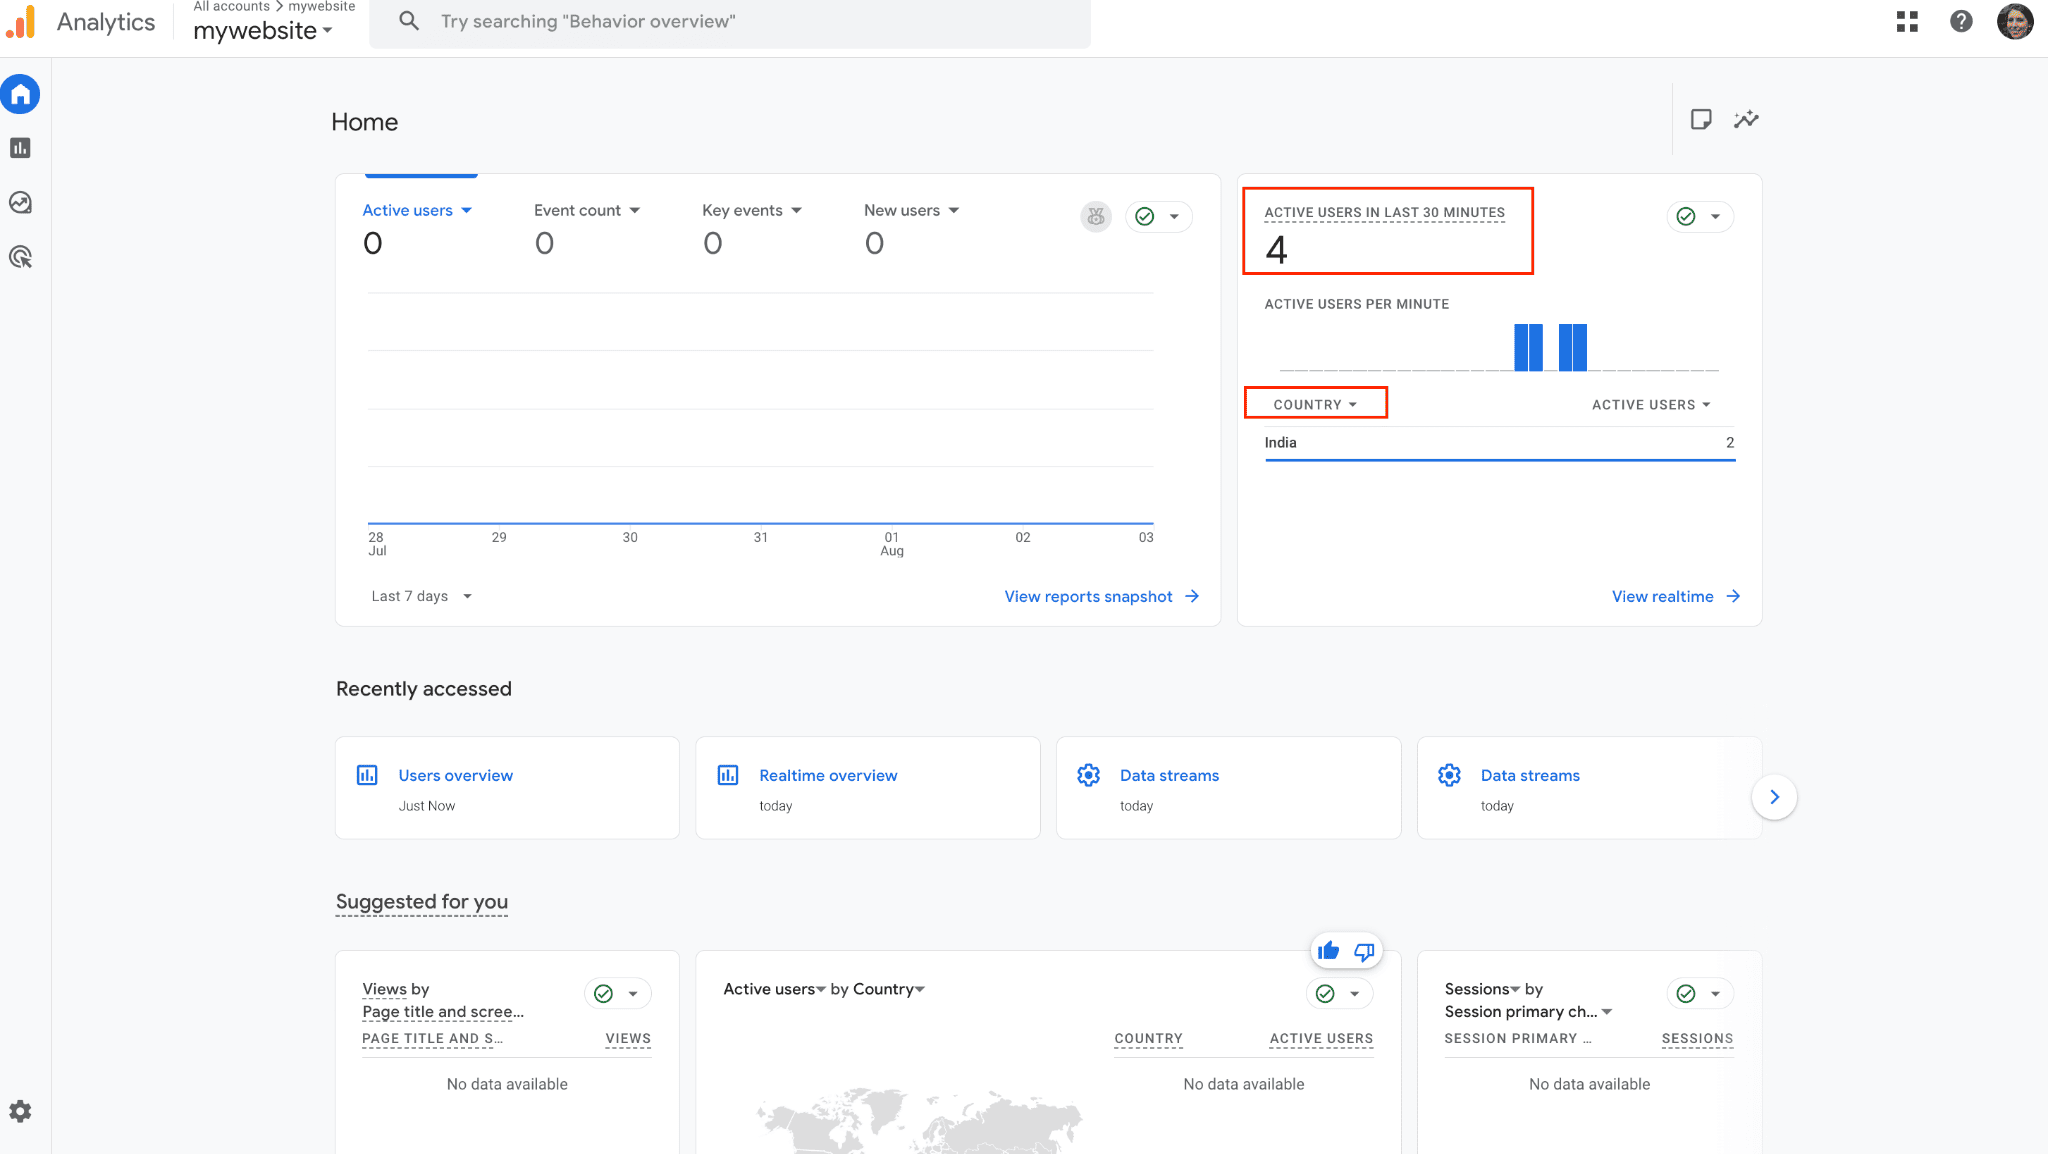2048x1154 pixels.
Task: Open the Explore icon in the sidebar
Action: pyautogui.click(x=20, y=203)
